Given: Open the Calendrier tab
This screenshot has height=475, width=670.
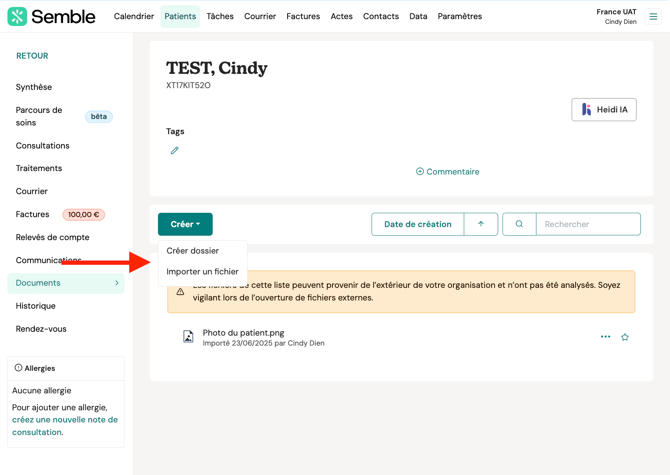Looking at the screenshot, I should pos(134,16).
